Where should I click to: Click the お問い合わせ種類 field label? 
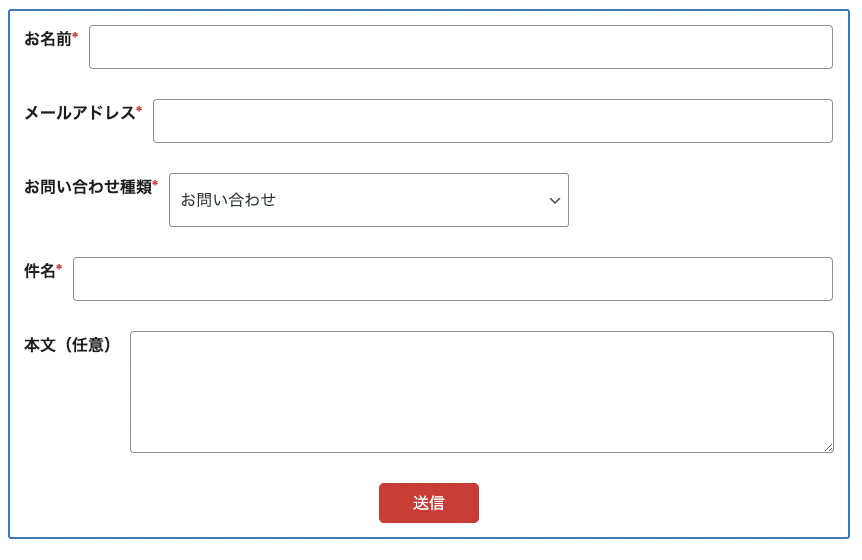point(87,187)
